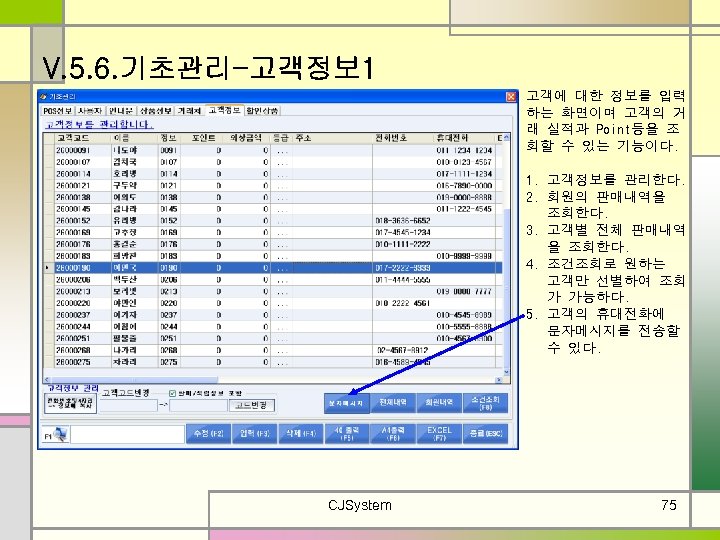Click the A1출력 (F6) button
This screenshot has height=540, width=720.
tap(393, 433)
